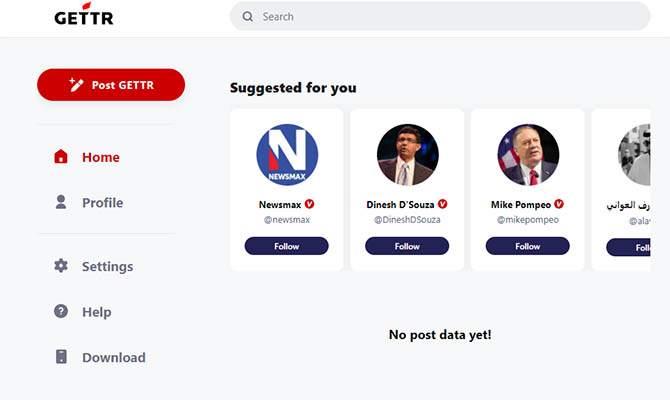Click the Download phone icon
The image size is (670, 400).
[x=61, y=357]
